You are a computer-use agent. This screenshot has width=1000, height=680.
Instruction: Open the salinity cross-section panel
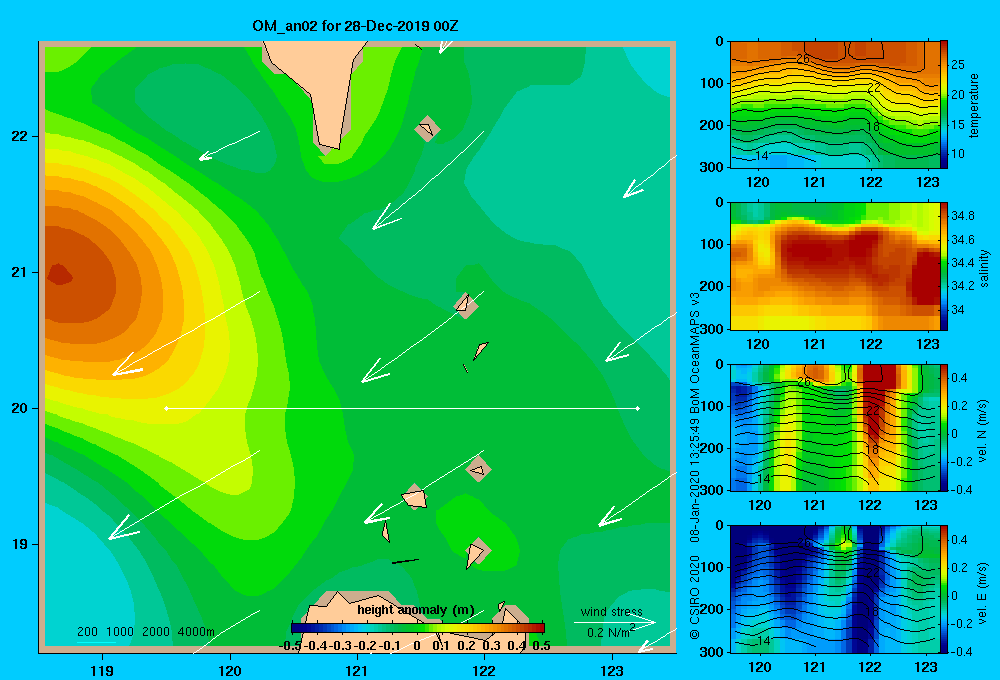pyautogui.click(x=834, y=266)
